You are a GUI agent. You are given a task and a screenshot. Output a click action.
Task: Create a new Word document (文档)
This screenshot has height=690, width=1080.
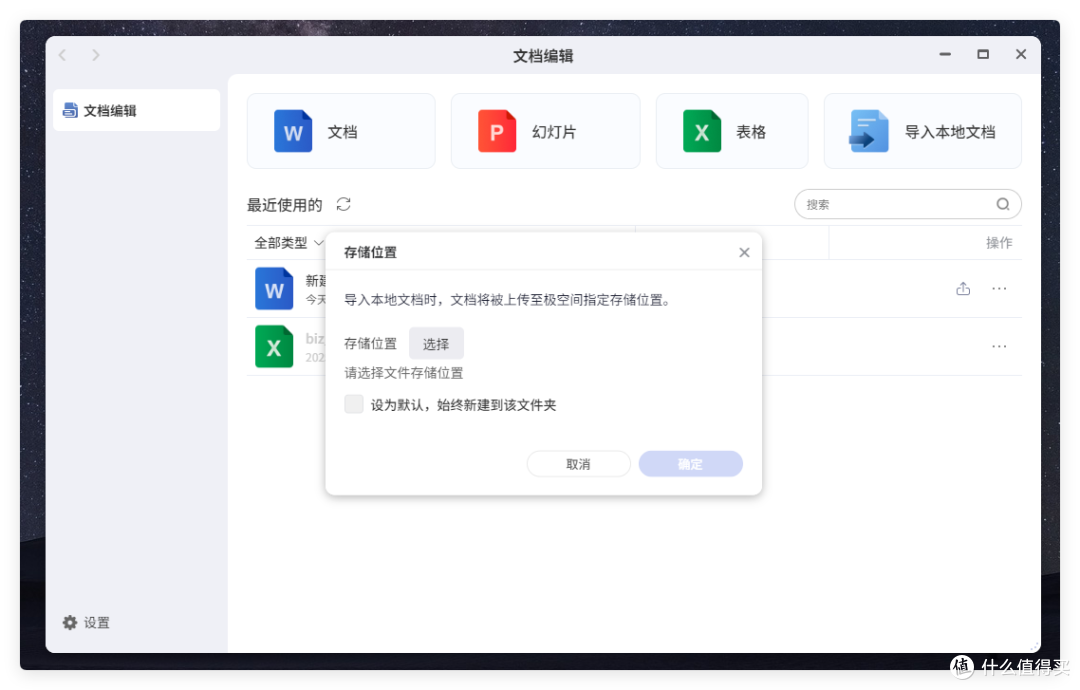pos(341,131)
